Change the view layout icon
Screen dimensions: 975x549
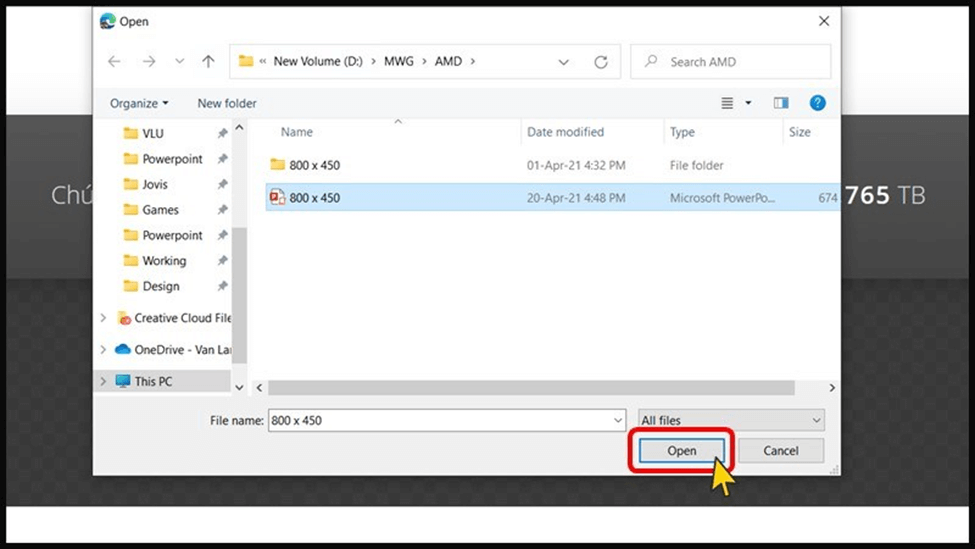[727, 103]
